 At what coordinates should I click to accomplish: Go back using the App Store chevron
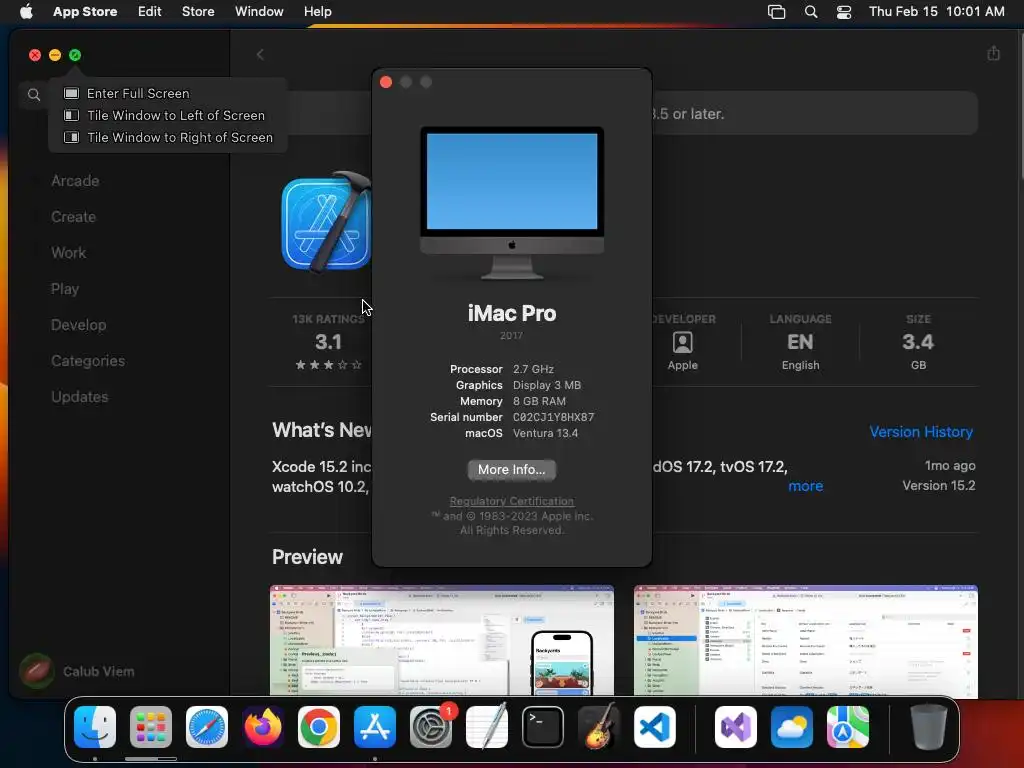[260, 54]
